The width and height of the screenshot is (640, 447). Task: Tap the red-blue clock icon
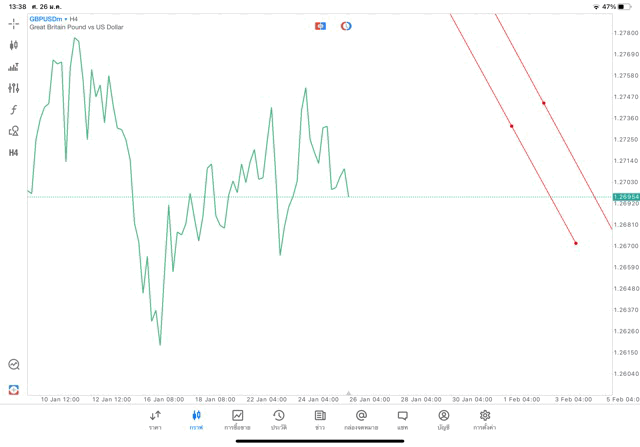click(346, 25)
